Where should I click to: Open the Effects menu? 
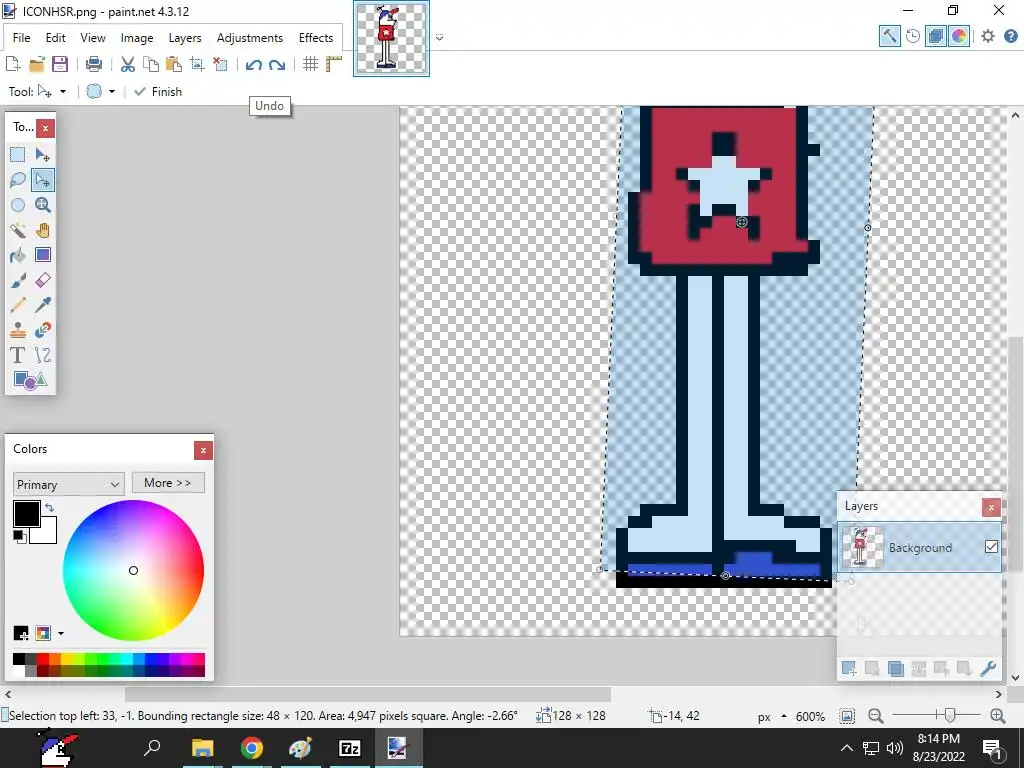pyautogui.click(x=316, y=38)
